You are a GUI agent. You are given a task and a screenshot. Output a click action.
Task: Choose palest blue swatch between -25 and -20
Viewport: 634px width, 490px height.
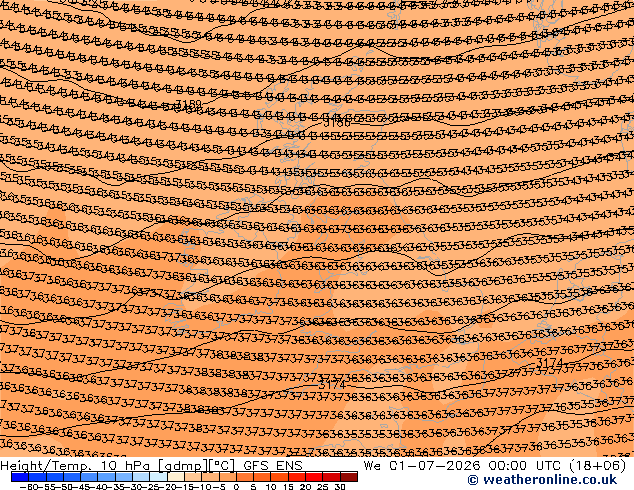pyautogui.click(x=158, y=477)
